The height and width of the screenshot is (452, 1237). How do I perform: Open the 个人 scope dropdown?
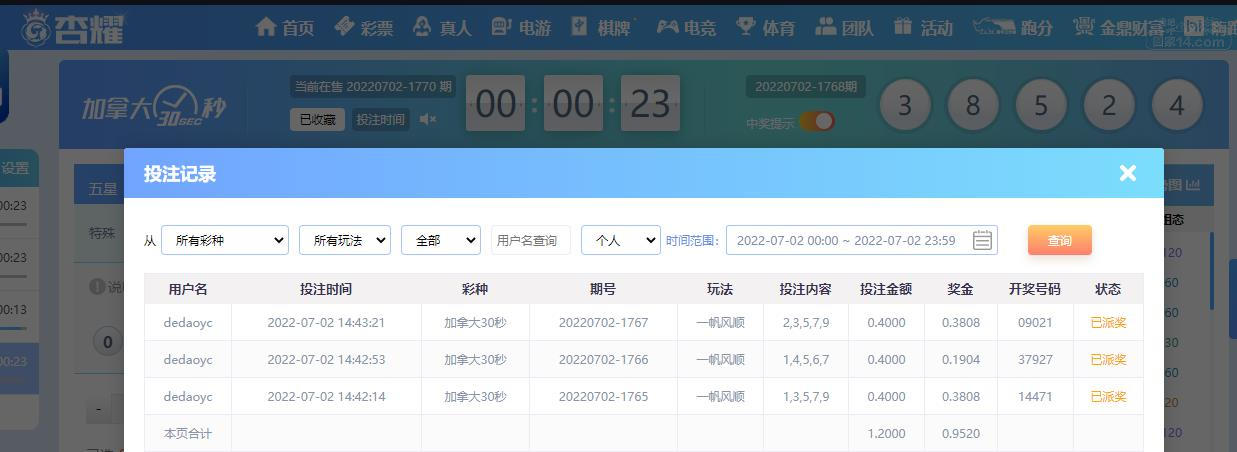(x=620, y=240)
